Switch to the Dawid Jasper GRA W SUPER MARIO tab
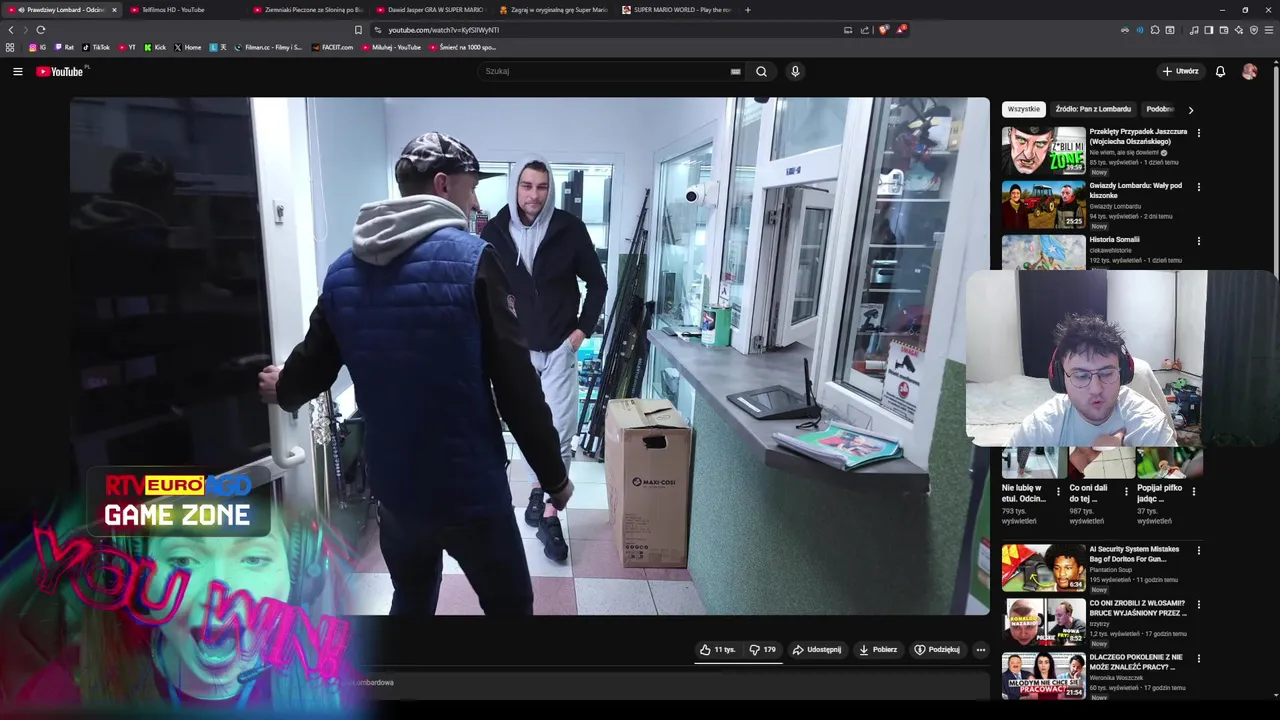Screen dimensions: 1280x720 [430, 10]
